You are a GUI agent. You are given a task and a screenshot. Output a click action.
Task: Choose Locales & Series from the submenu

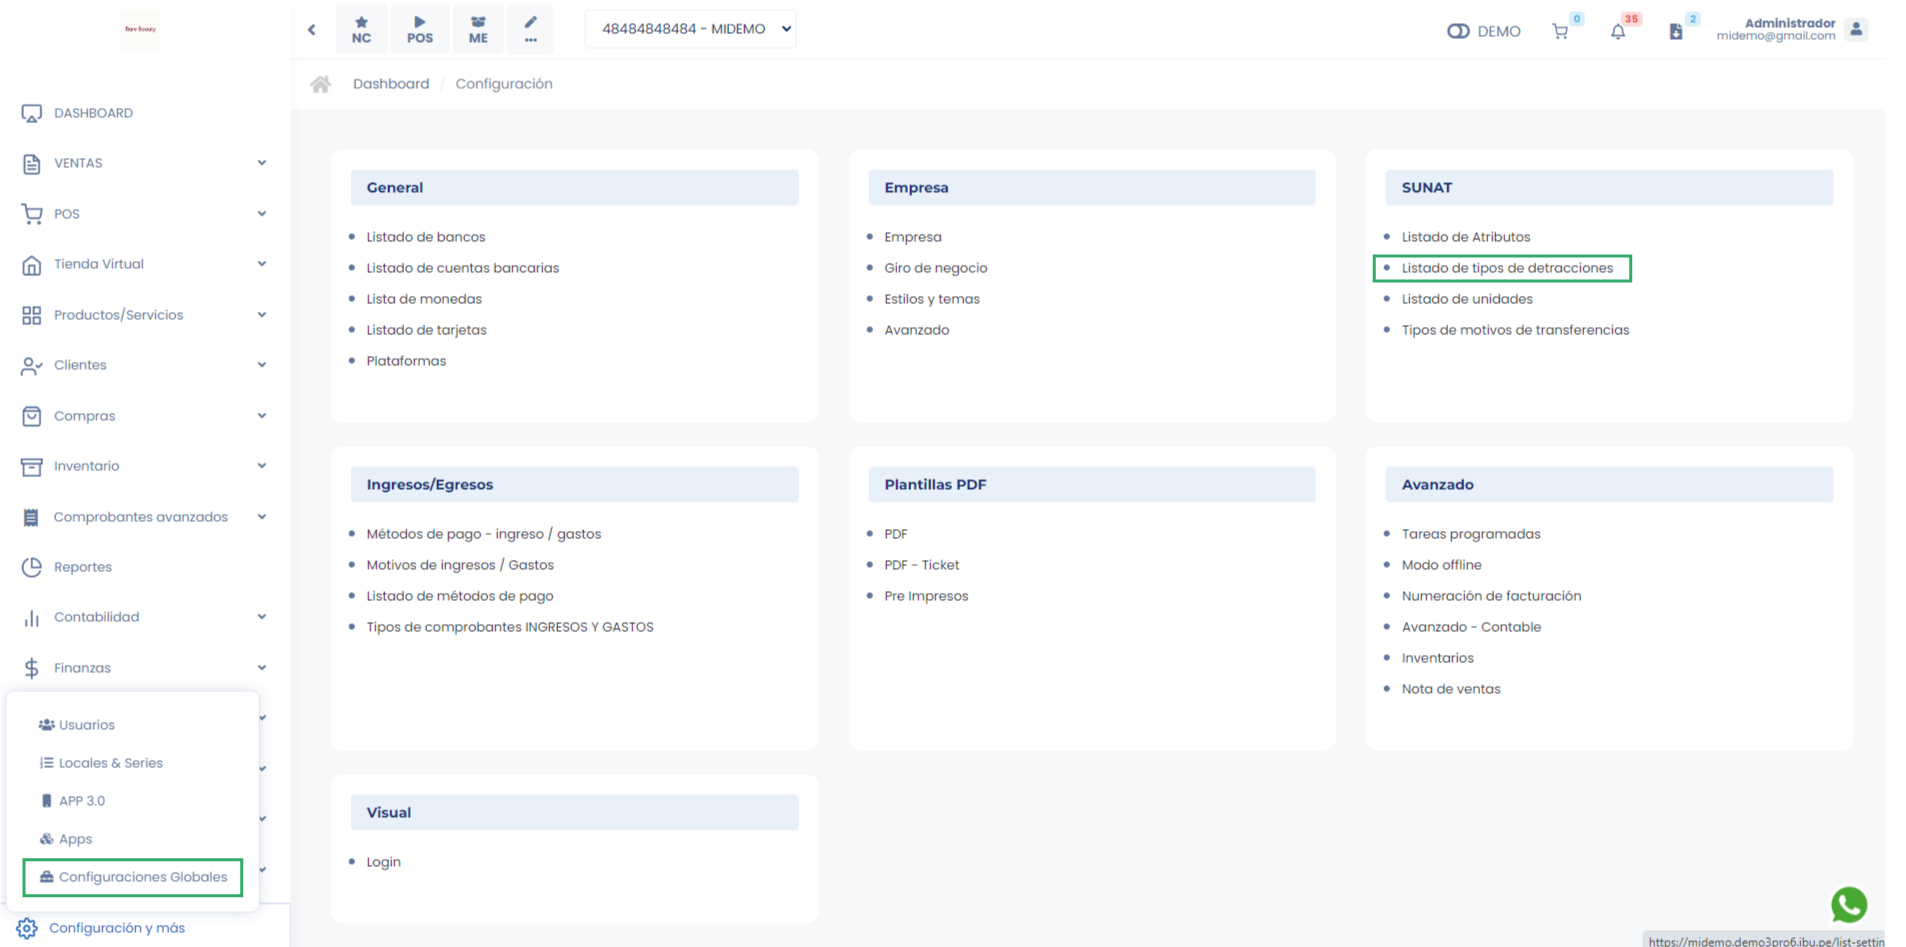coord(110,763)
